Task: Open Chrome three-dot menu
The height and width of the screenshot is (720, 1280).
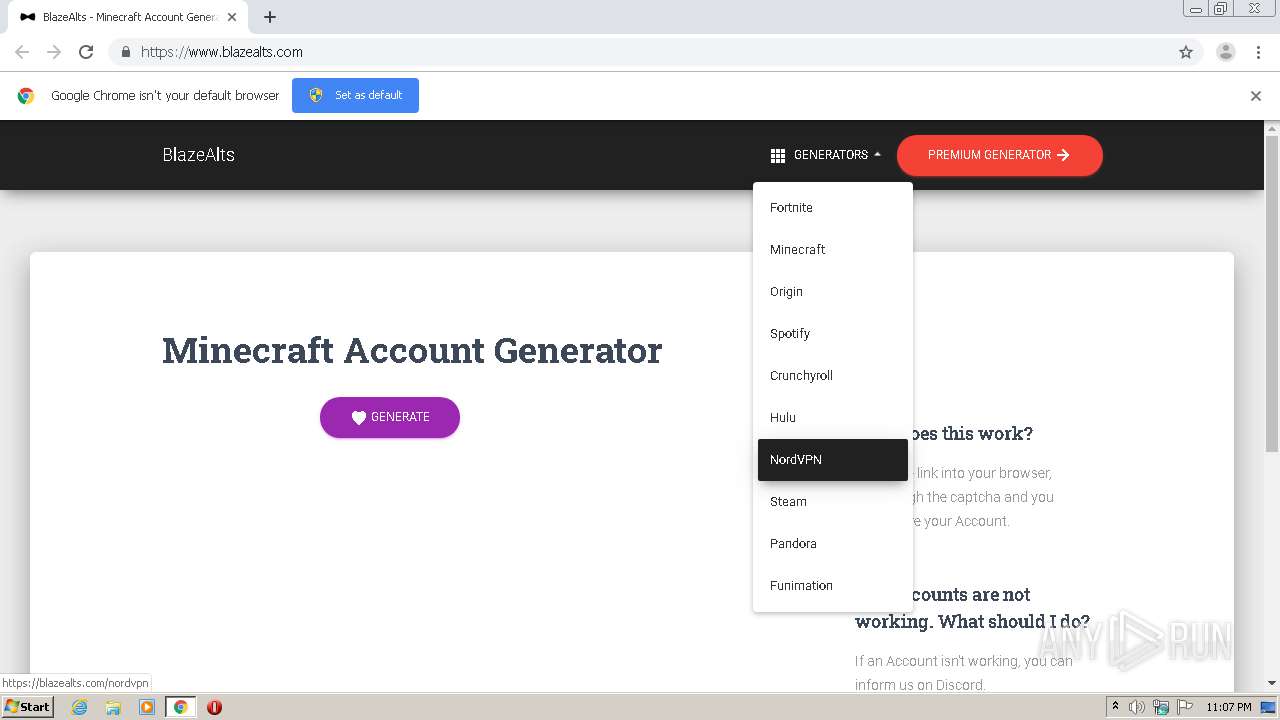Action: (x=1258, y=52)
